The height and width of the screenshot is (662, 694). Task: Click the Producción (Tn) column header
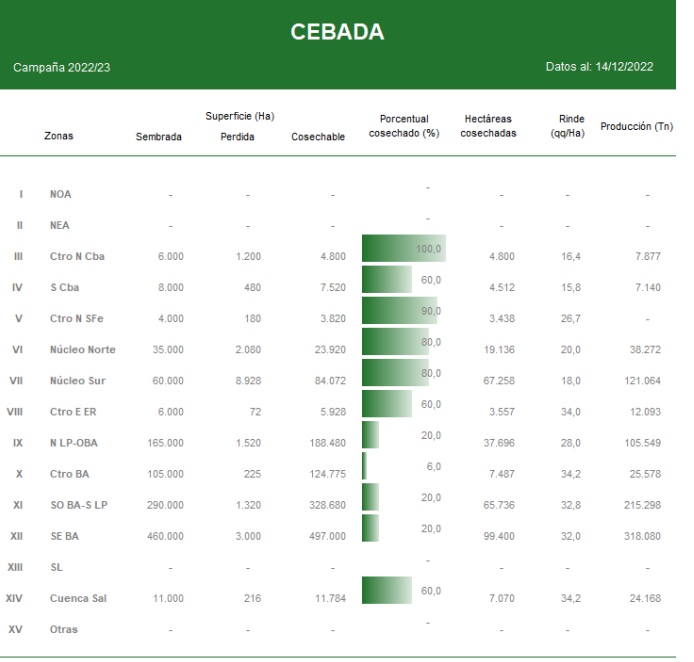click(636, 126)
